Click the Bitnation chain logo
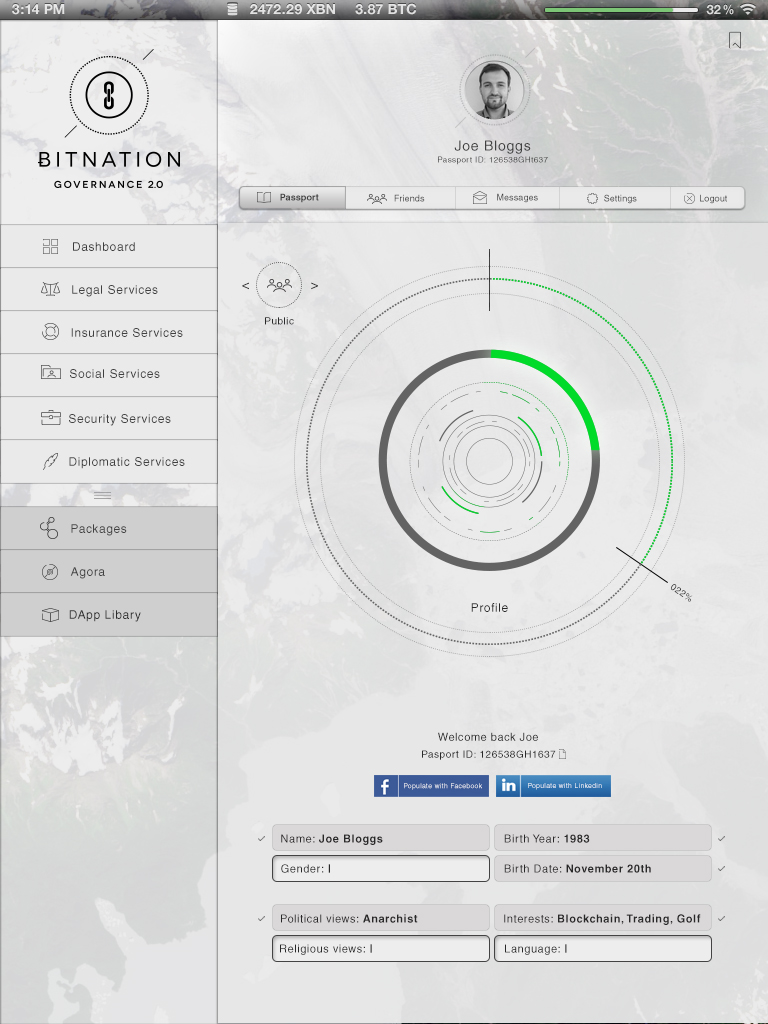This screenshot has width=768, height=1024. pos(108,95)
